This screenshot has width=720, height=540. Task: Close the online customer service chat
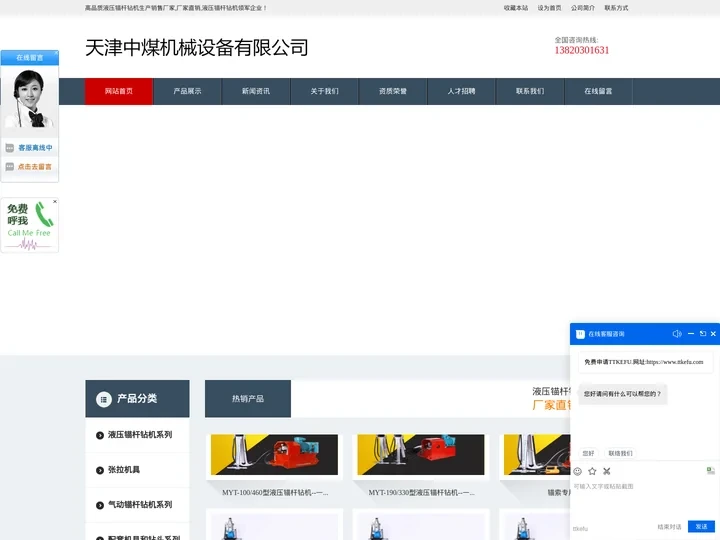713,334
